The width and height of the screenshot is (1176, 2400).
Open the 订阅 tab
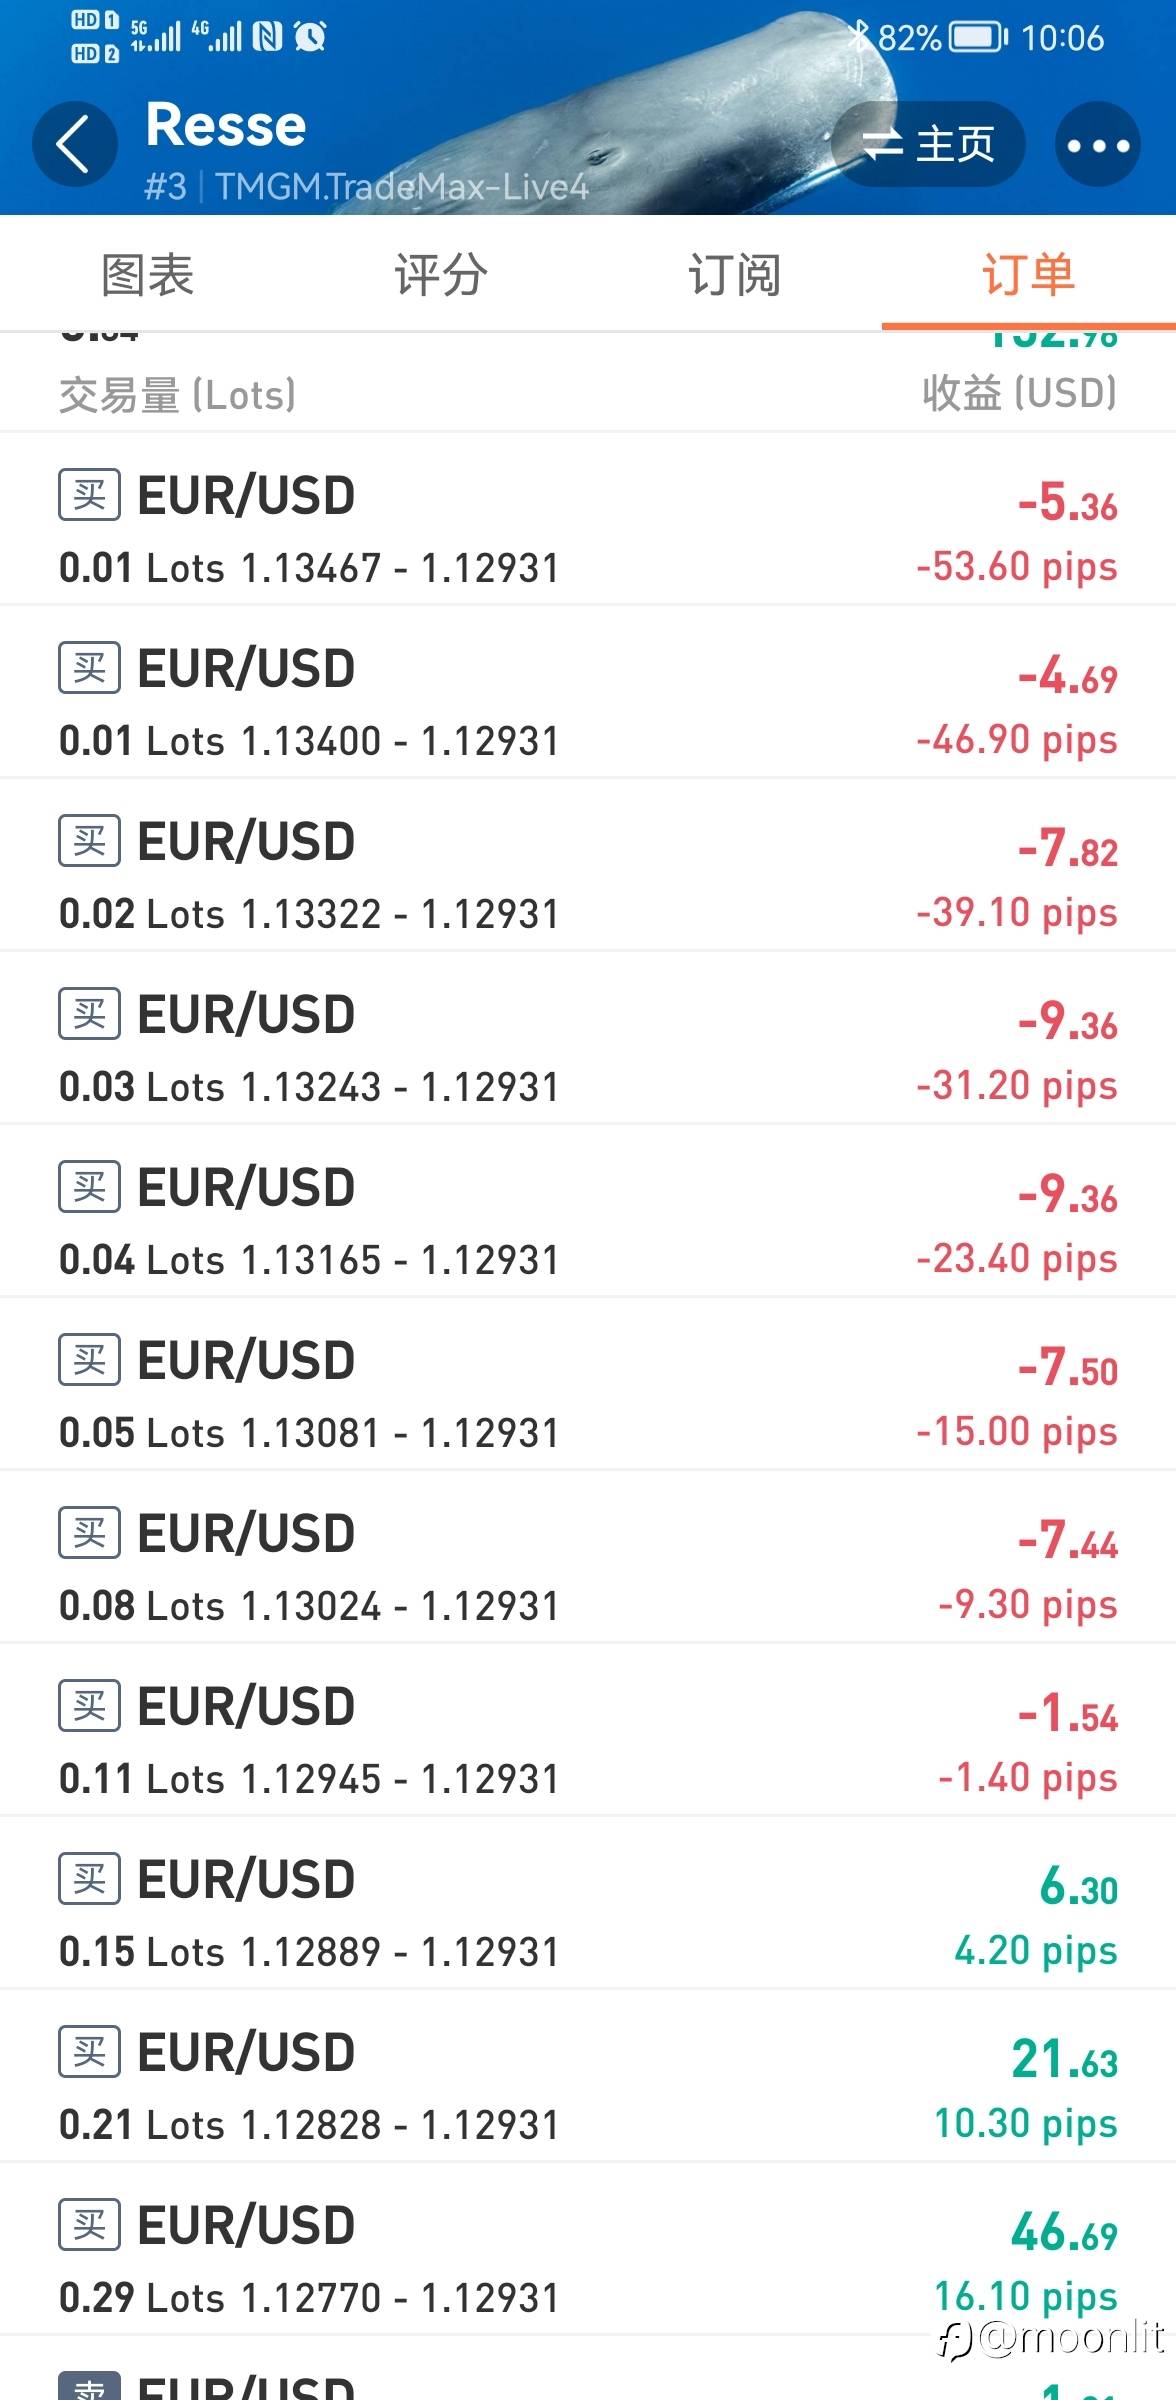point(735,275)
